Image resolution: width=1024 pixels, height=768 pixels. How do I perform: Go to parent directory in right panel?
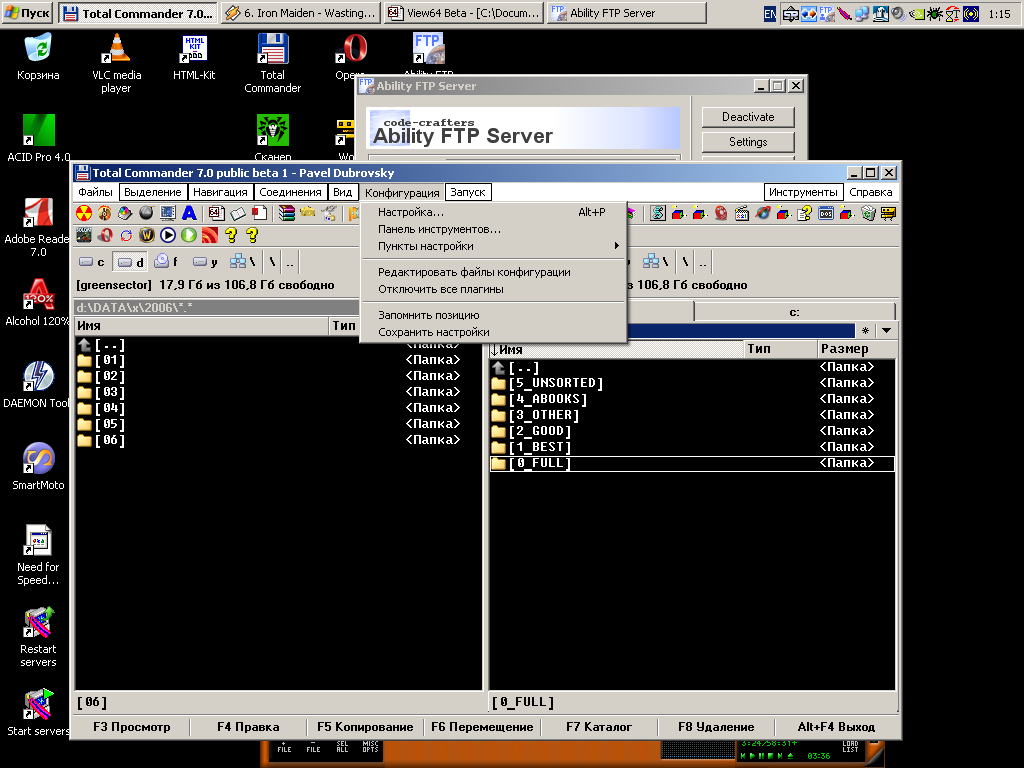pos(703,263)
